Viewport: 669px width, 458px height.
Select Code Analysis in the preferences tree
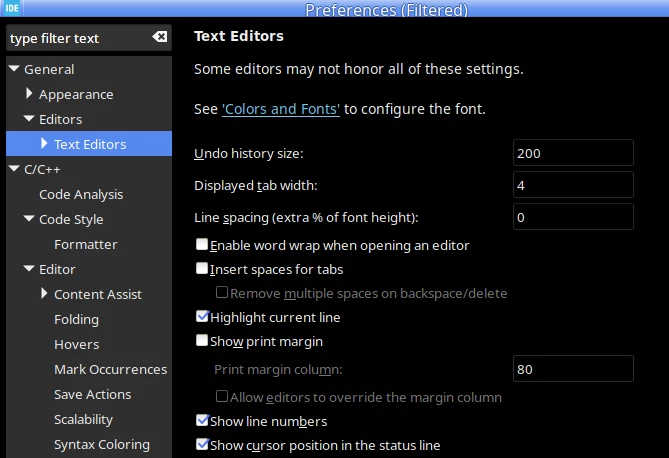(x=81, y=195)
